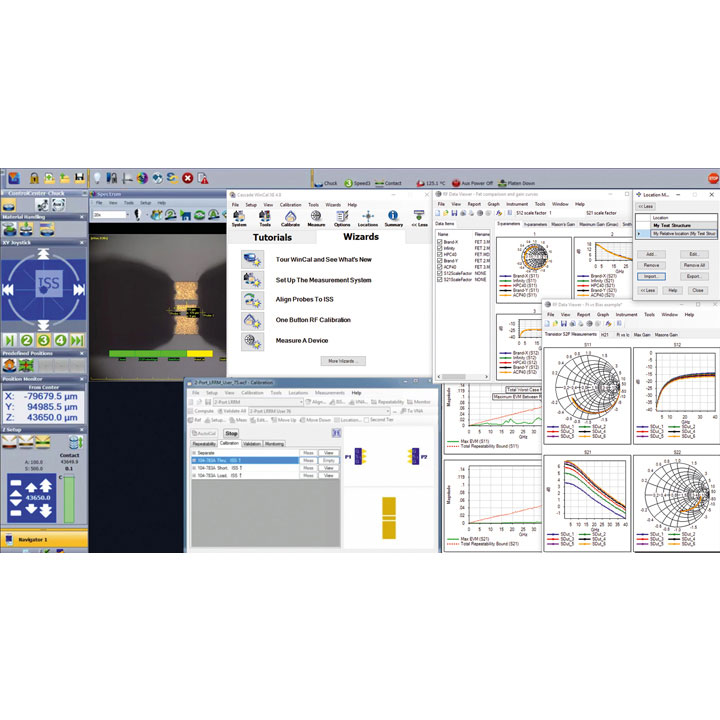The image size is (720, 720).
Task: Open the Locations icon in WinCal toolbar
Action: coord(367,218)
